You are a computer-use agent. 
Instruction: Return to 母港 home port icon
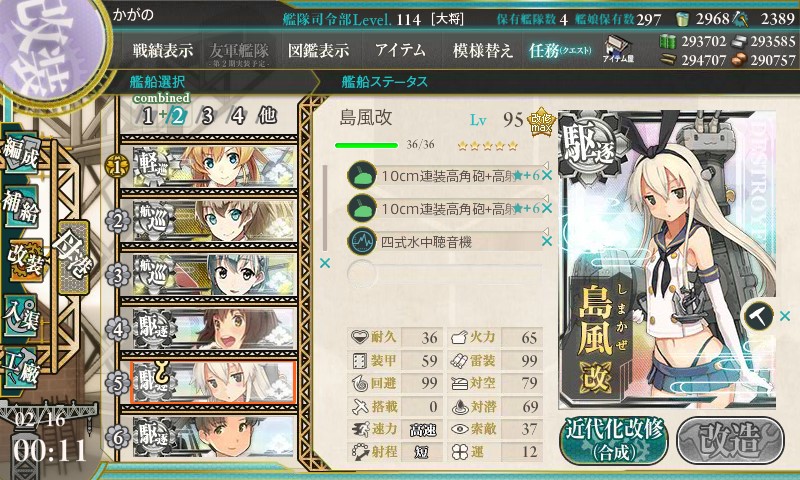[74, 258]
